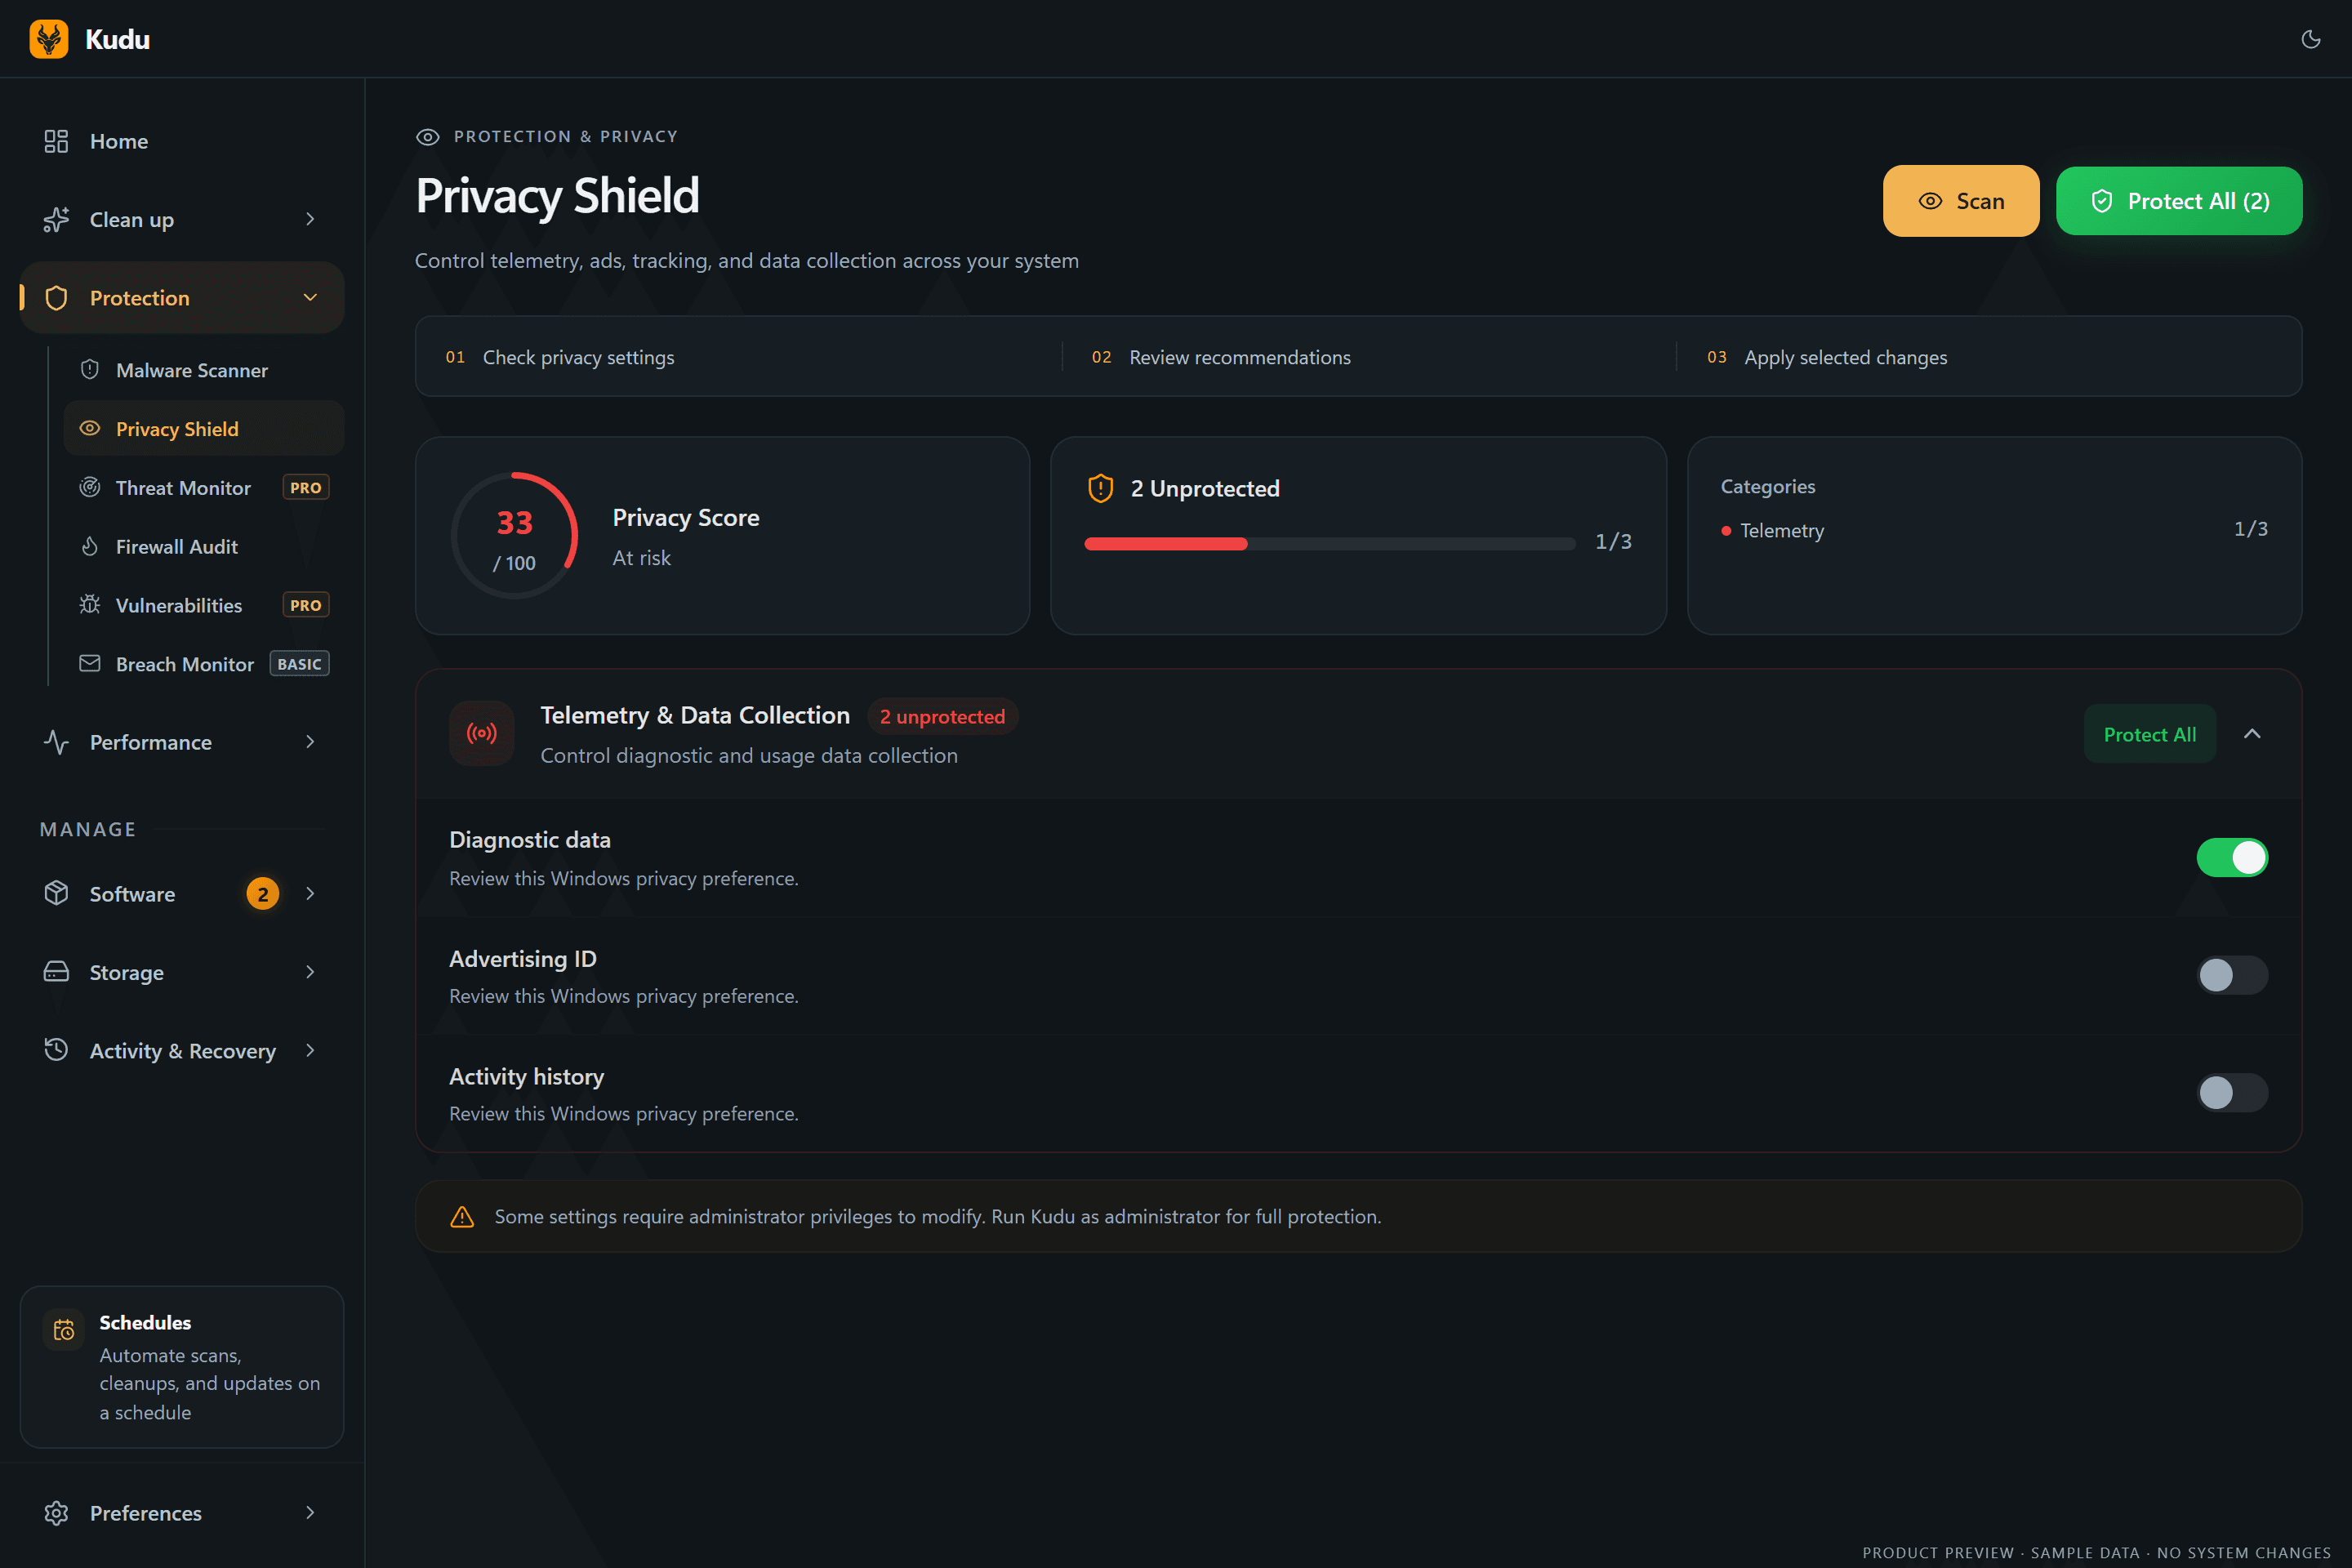The height and width of the screenshot is (1568, 2352).
Task: Click the Kudu app name
Action: tap(117, 39)
